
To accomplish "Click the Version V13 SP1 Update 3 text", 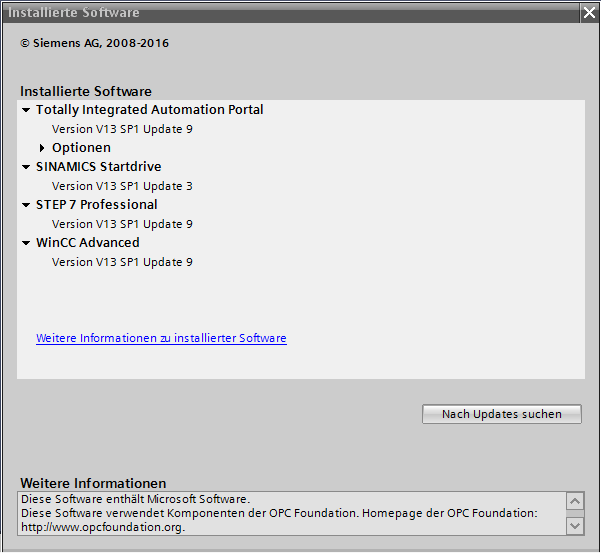I will point(122,186).
